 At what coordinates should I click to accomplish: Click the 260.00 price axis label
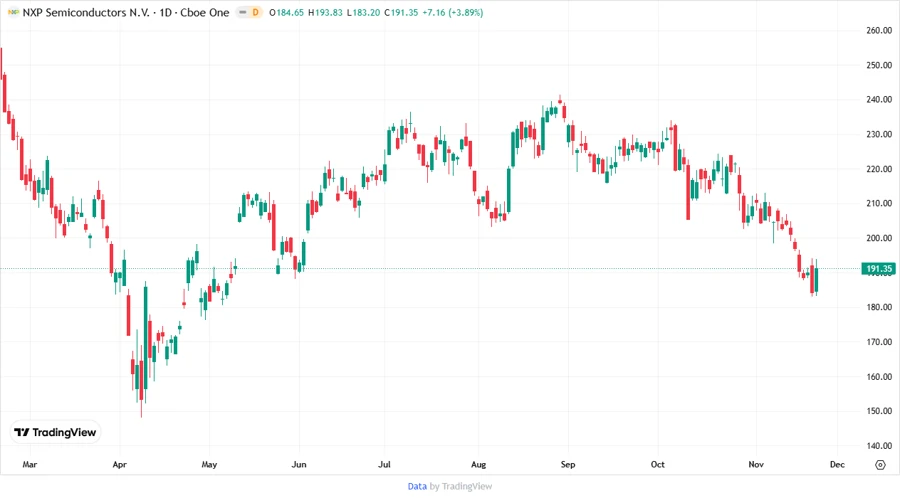point(879,30)
